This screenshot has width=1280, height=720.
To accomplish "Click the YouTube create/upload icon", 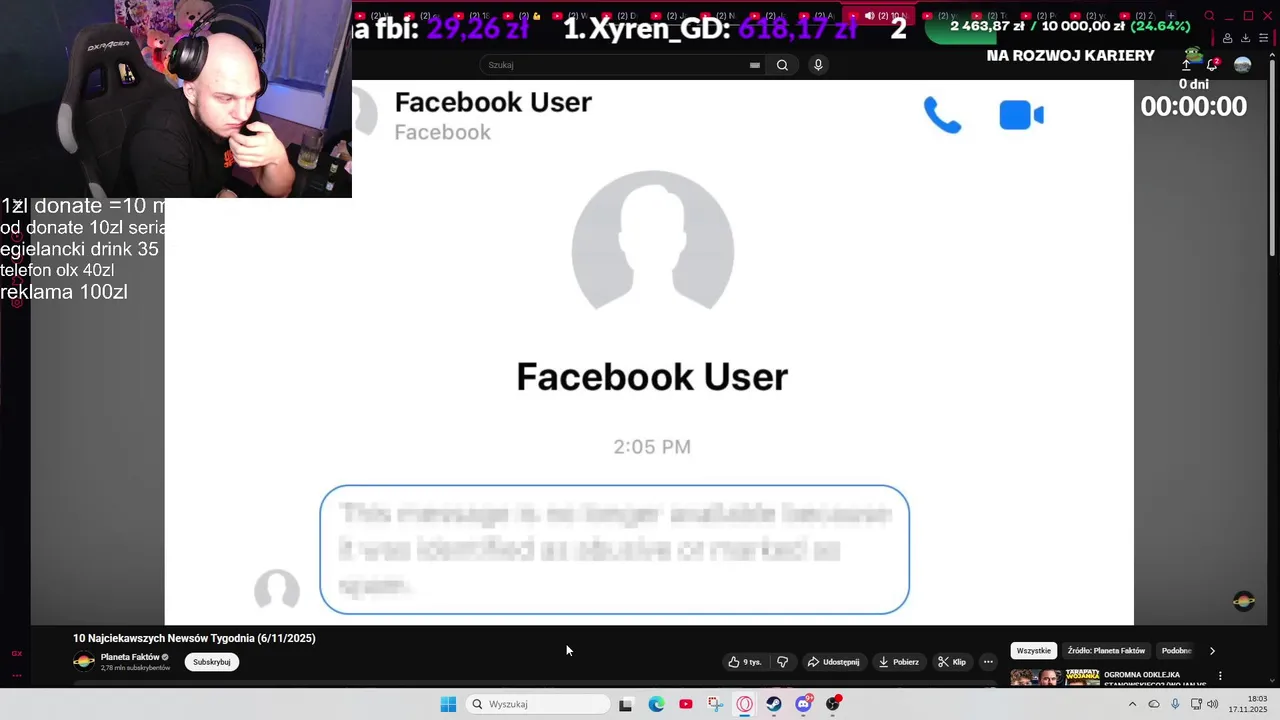I will (1186, 64).
